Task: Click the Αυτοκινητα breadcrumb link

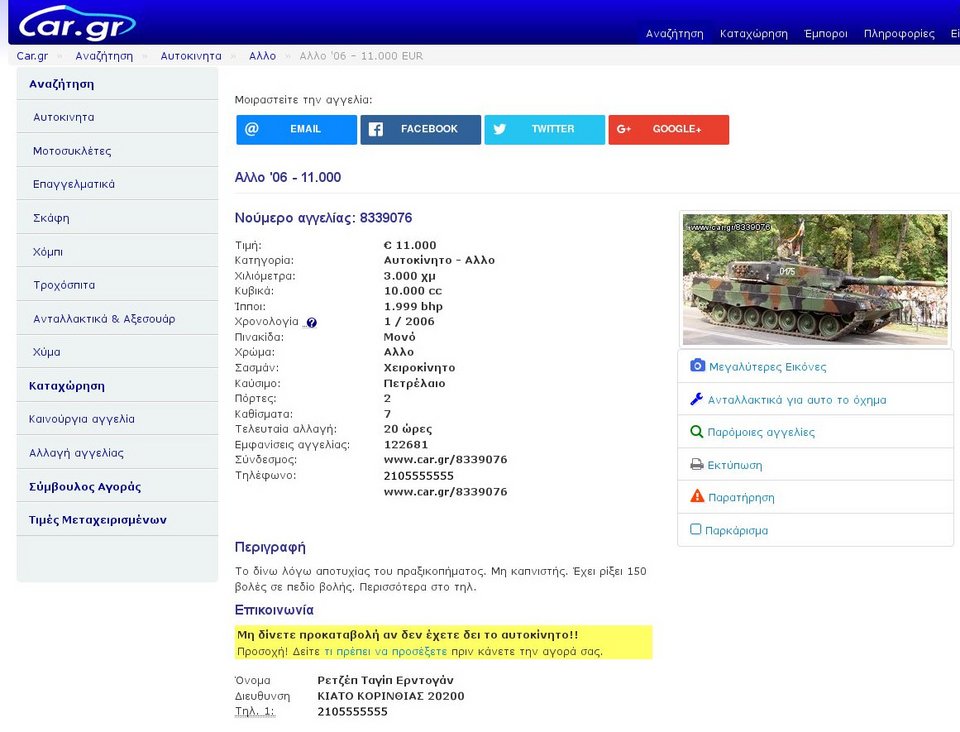Action: tap(190, 56)
